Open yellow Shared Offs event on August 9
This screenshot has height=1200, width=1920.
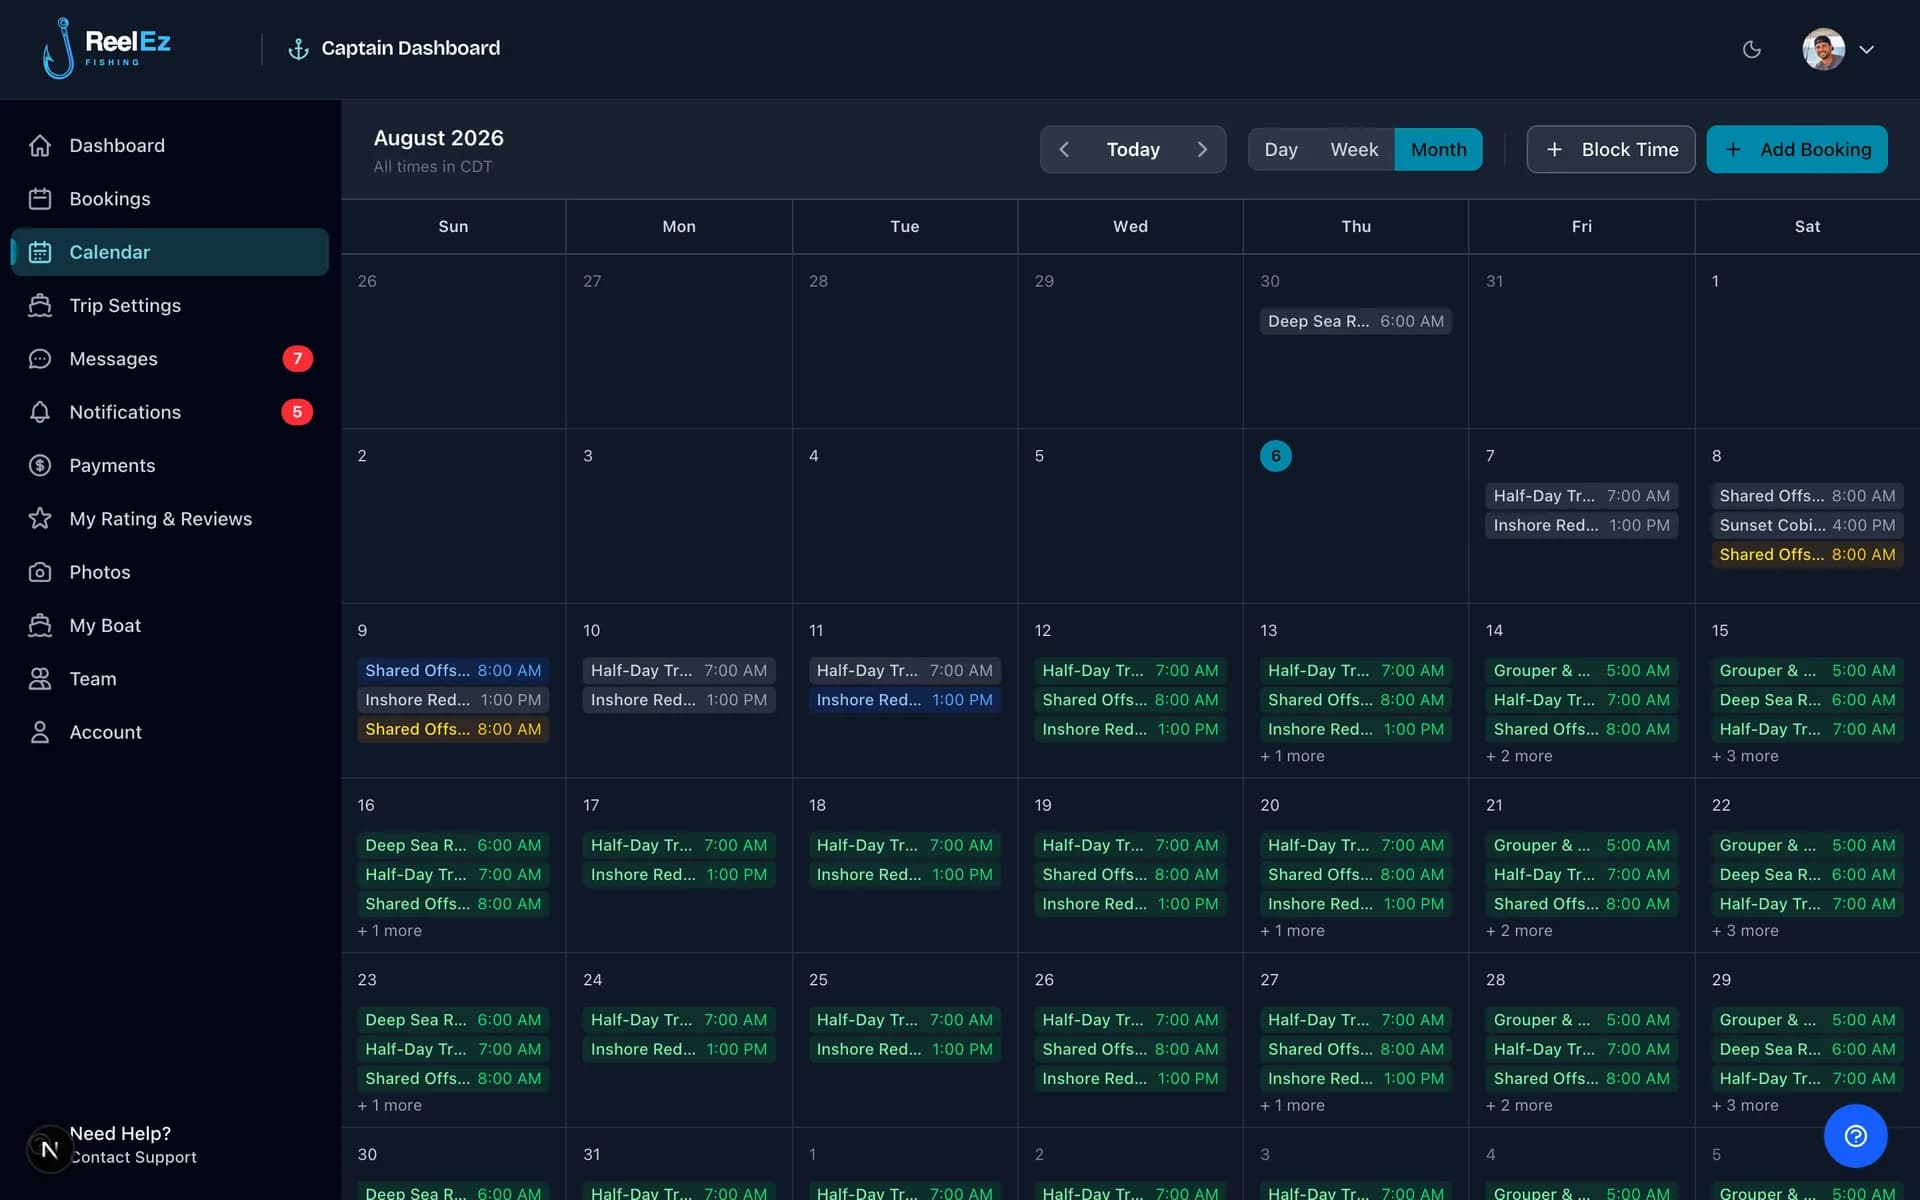point(453,729)
